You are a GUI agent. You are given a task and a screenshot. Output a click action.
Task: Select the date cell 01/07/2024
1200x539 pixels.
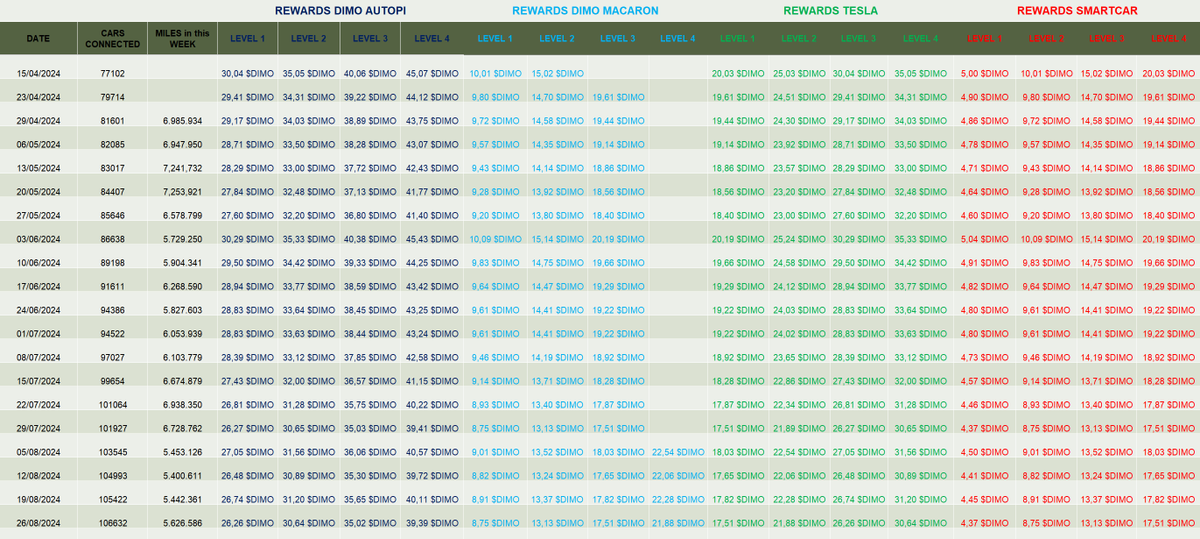pos(38,333)
